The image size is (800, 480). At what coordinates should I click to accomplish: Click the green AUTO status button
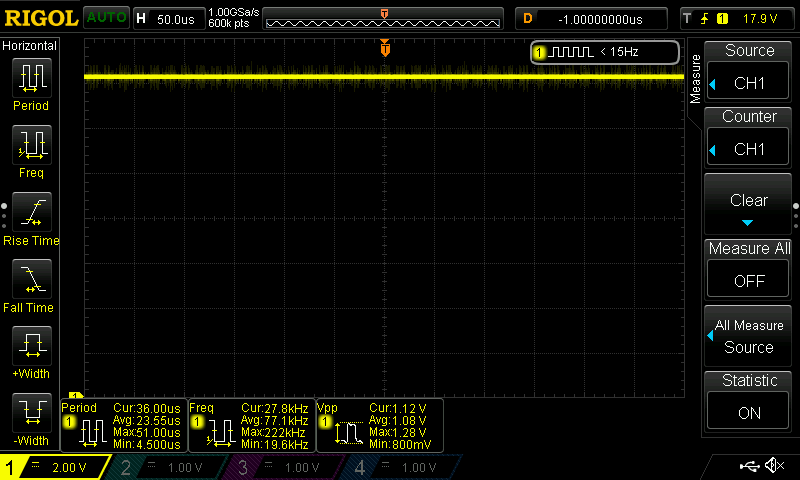[105, 18]
